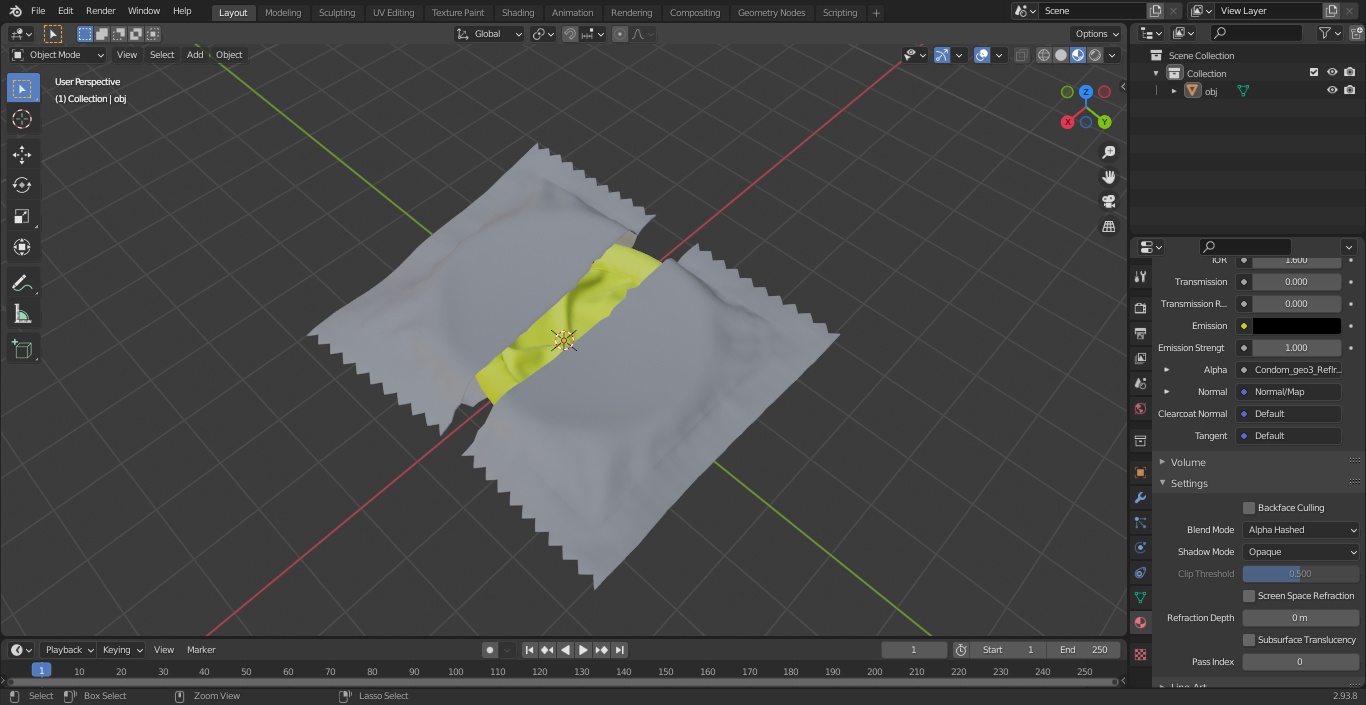This screenshot has height=705, width=1366.
Task: Toggle the camera view icon
Action: pyautogui.click(x=1108, y=202)
